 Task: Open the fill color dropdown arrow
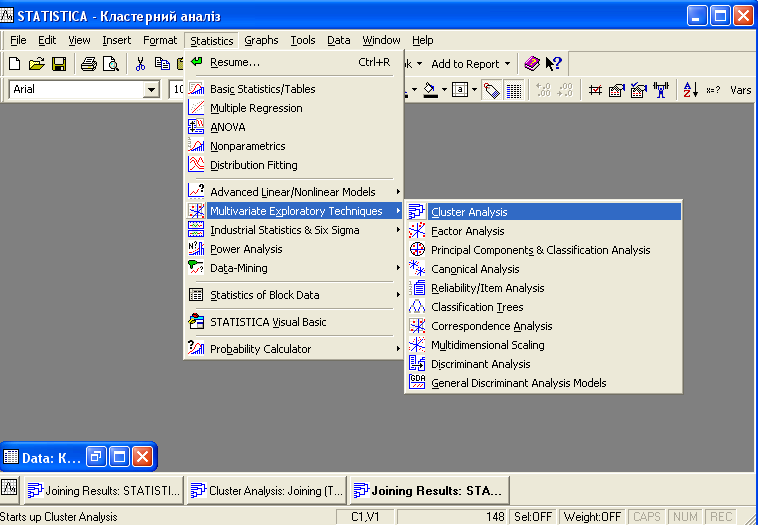pyautogui.click(x=444, y=90)
